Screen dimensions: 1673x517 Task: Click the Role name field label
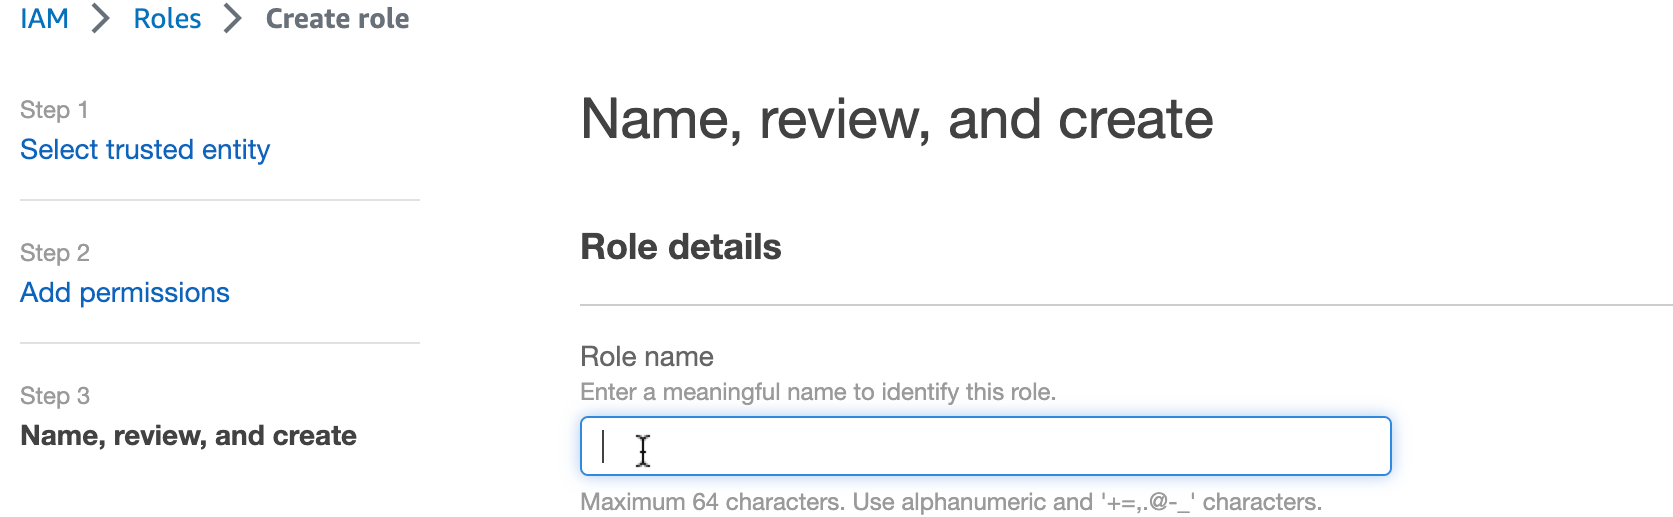point(646,357)
